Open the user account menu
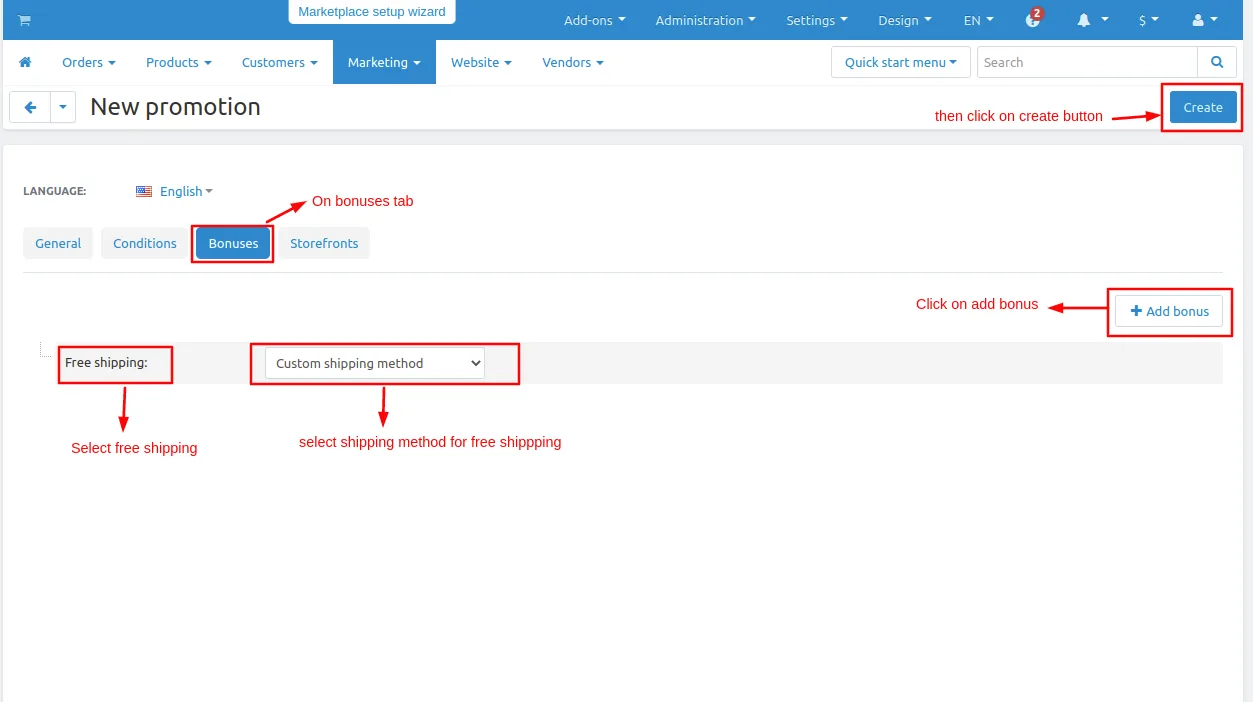The height and width of the screenshot is (702, 1253). pos(1205,20)
